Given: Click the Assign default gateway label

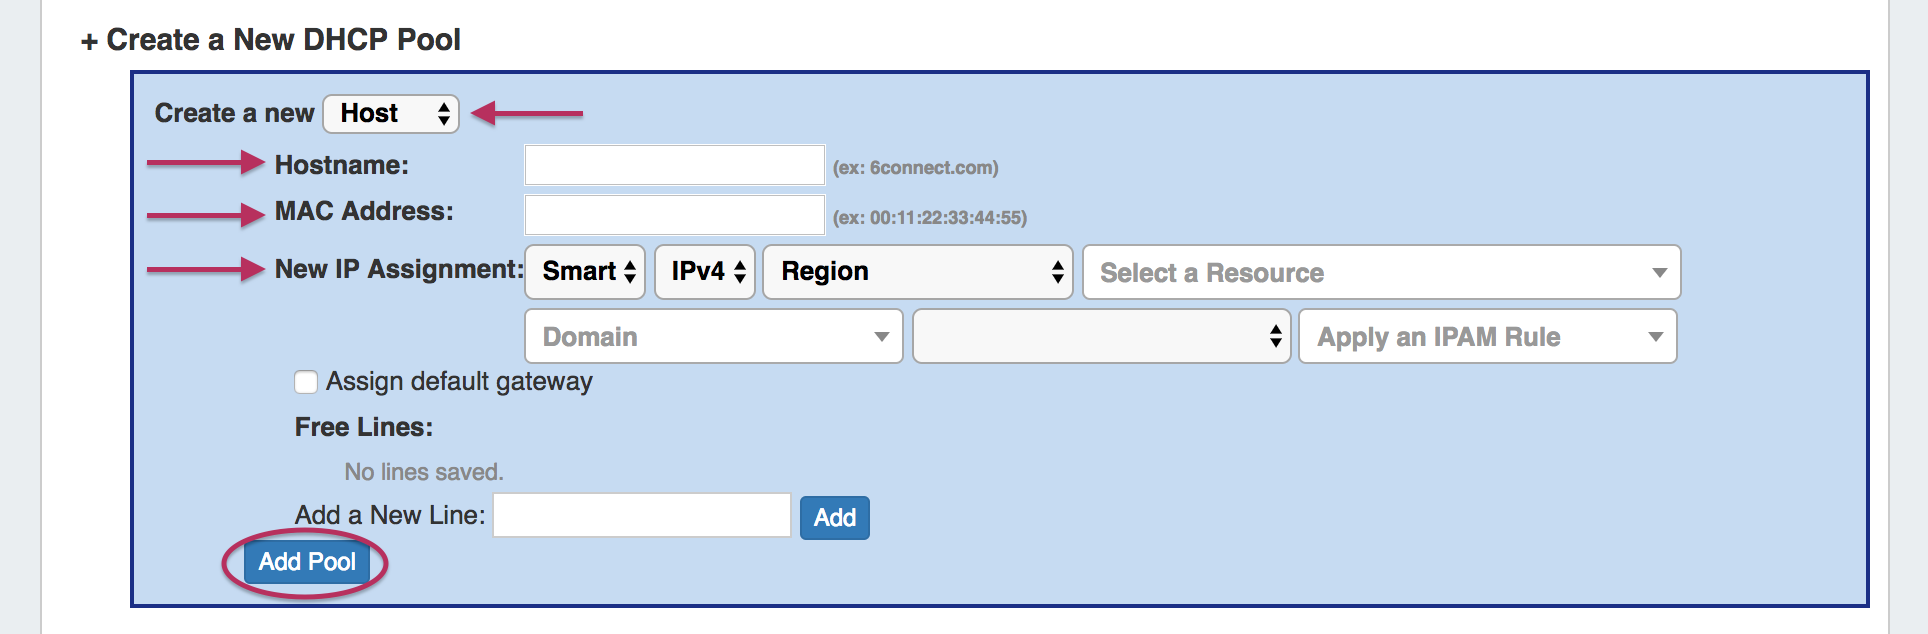Looking at the screenshot, I should pyautogui.click(x=459, y=382).
